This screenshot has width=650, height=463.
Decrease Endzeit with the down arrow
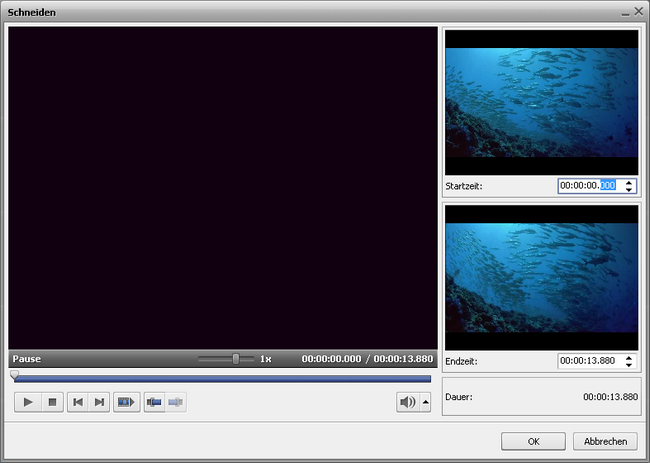coord(629,364)
